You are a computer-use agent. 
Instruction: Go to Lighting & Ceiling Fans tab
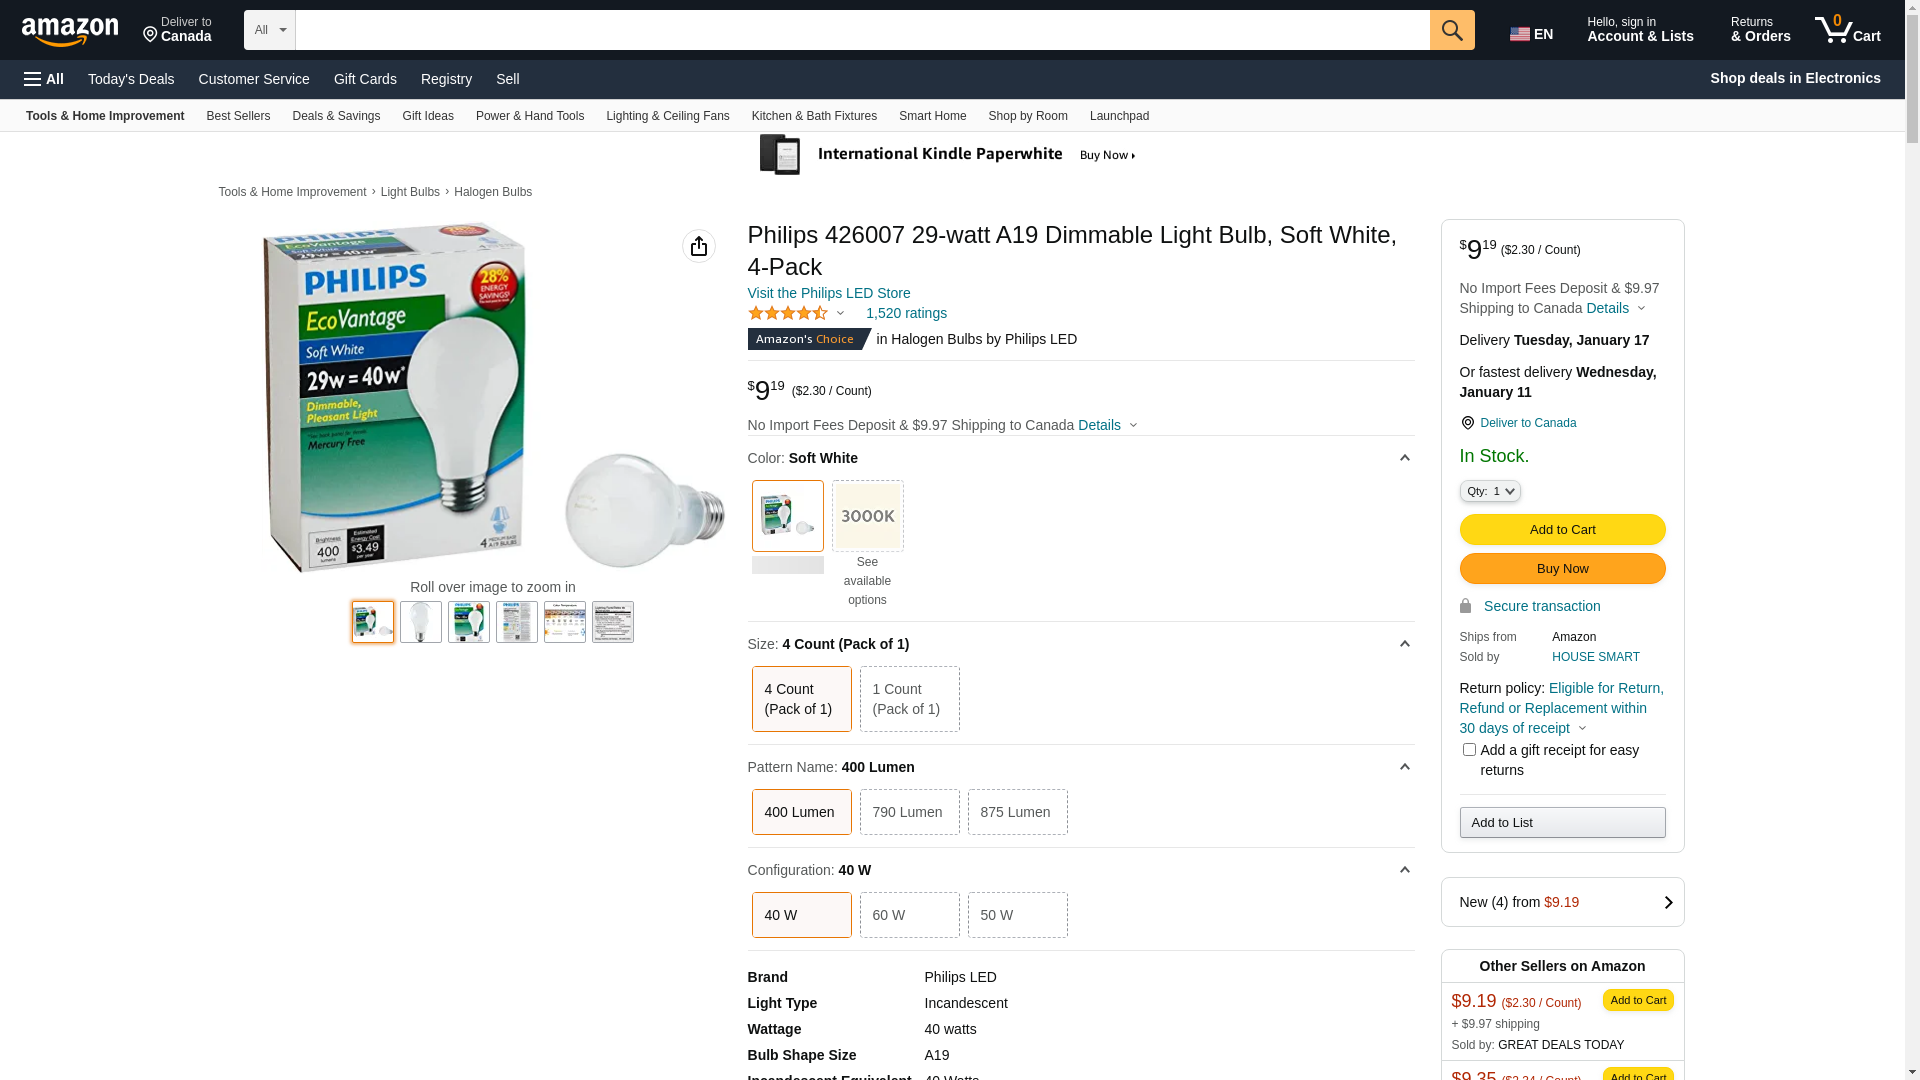tap(667, 116)
